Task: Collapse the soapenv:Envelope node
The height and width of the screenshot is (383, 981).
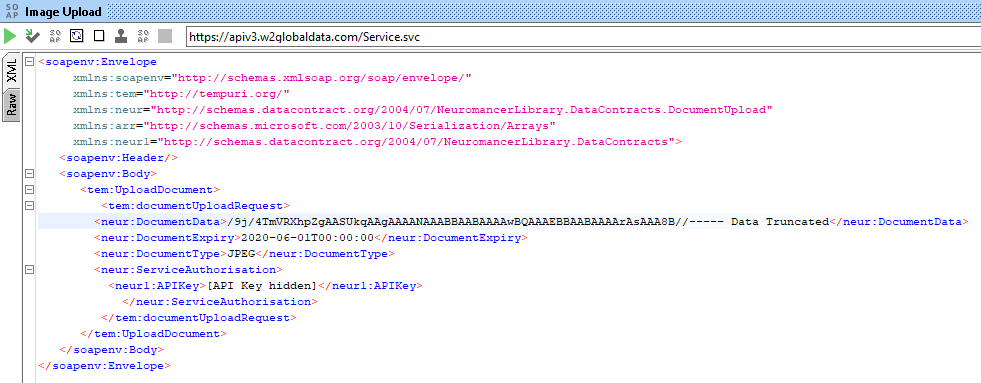Action: coord(29,62)
